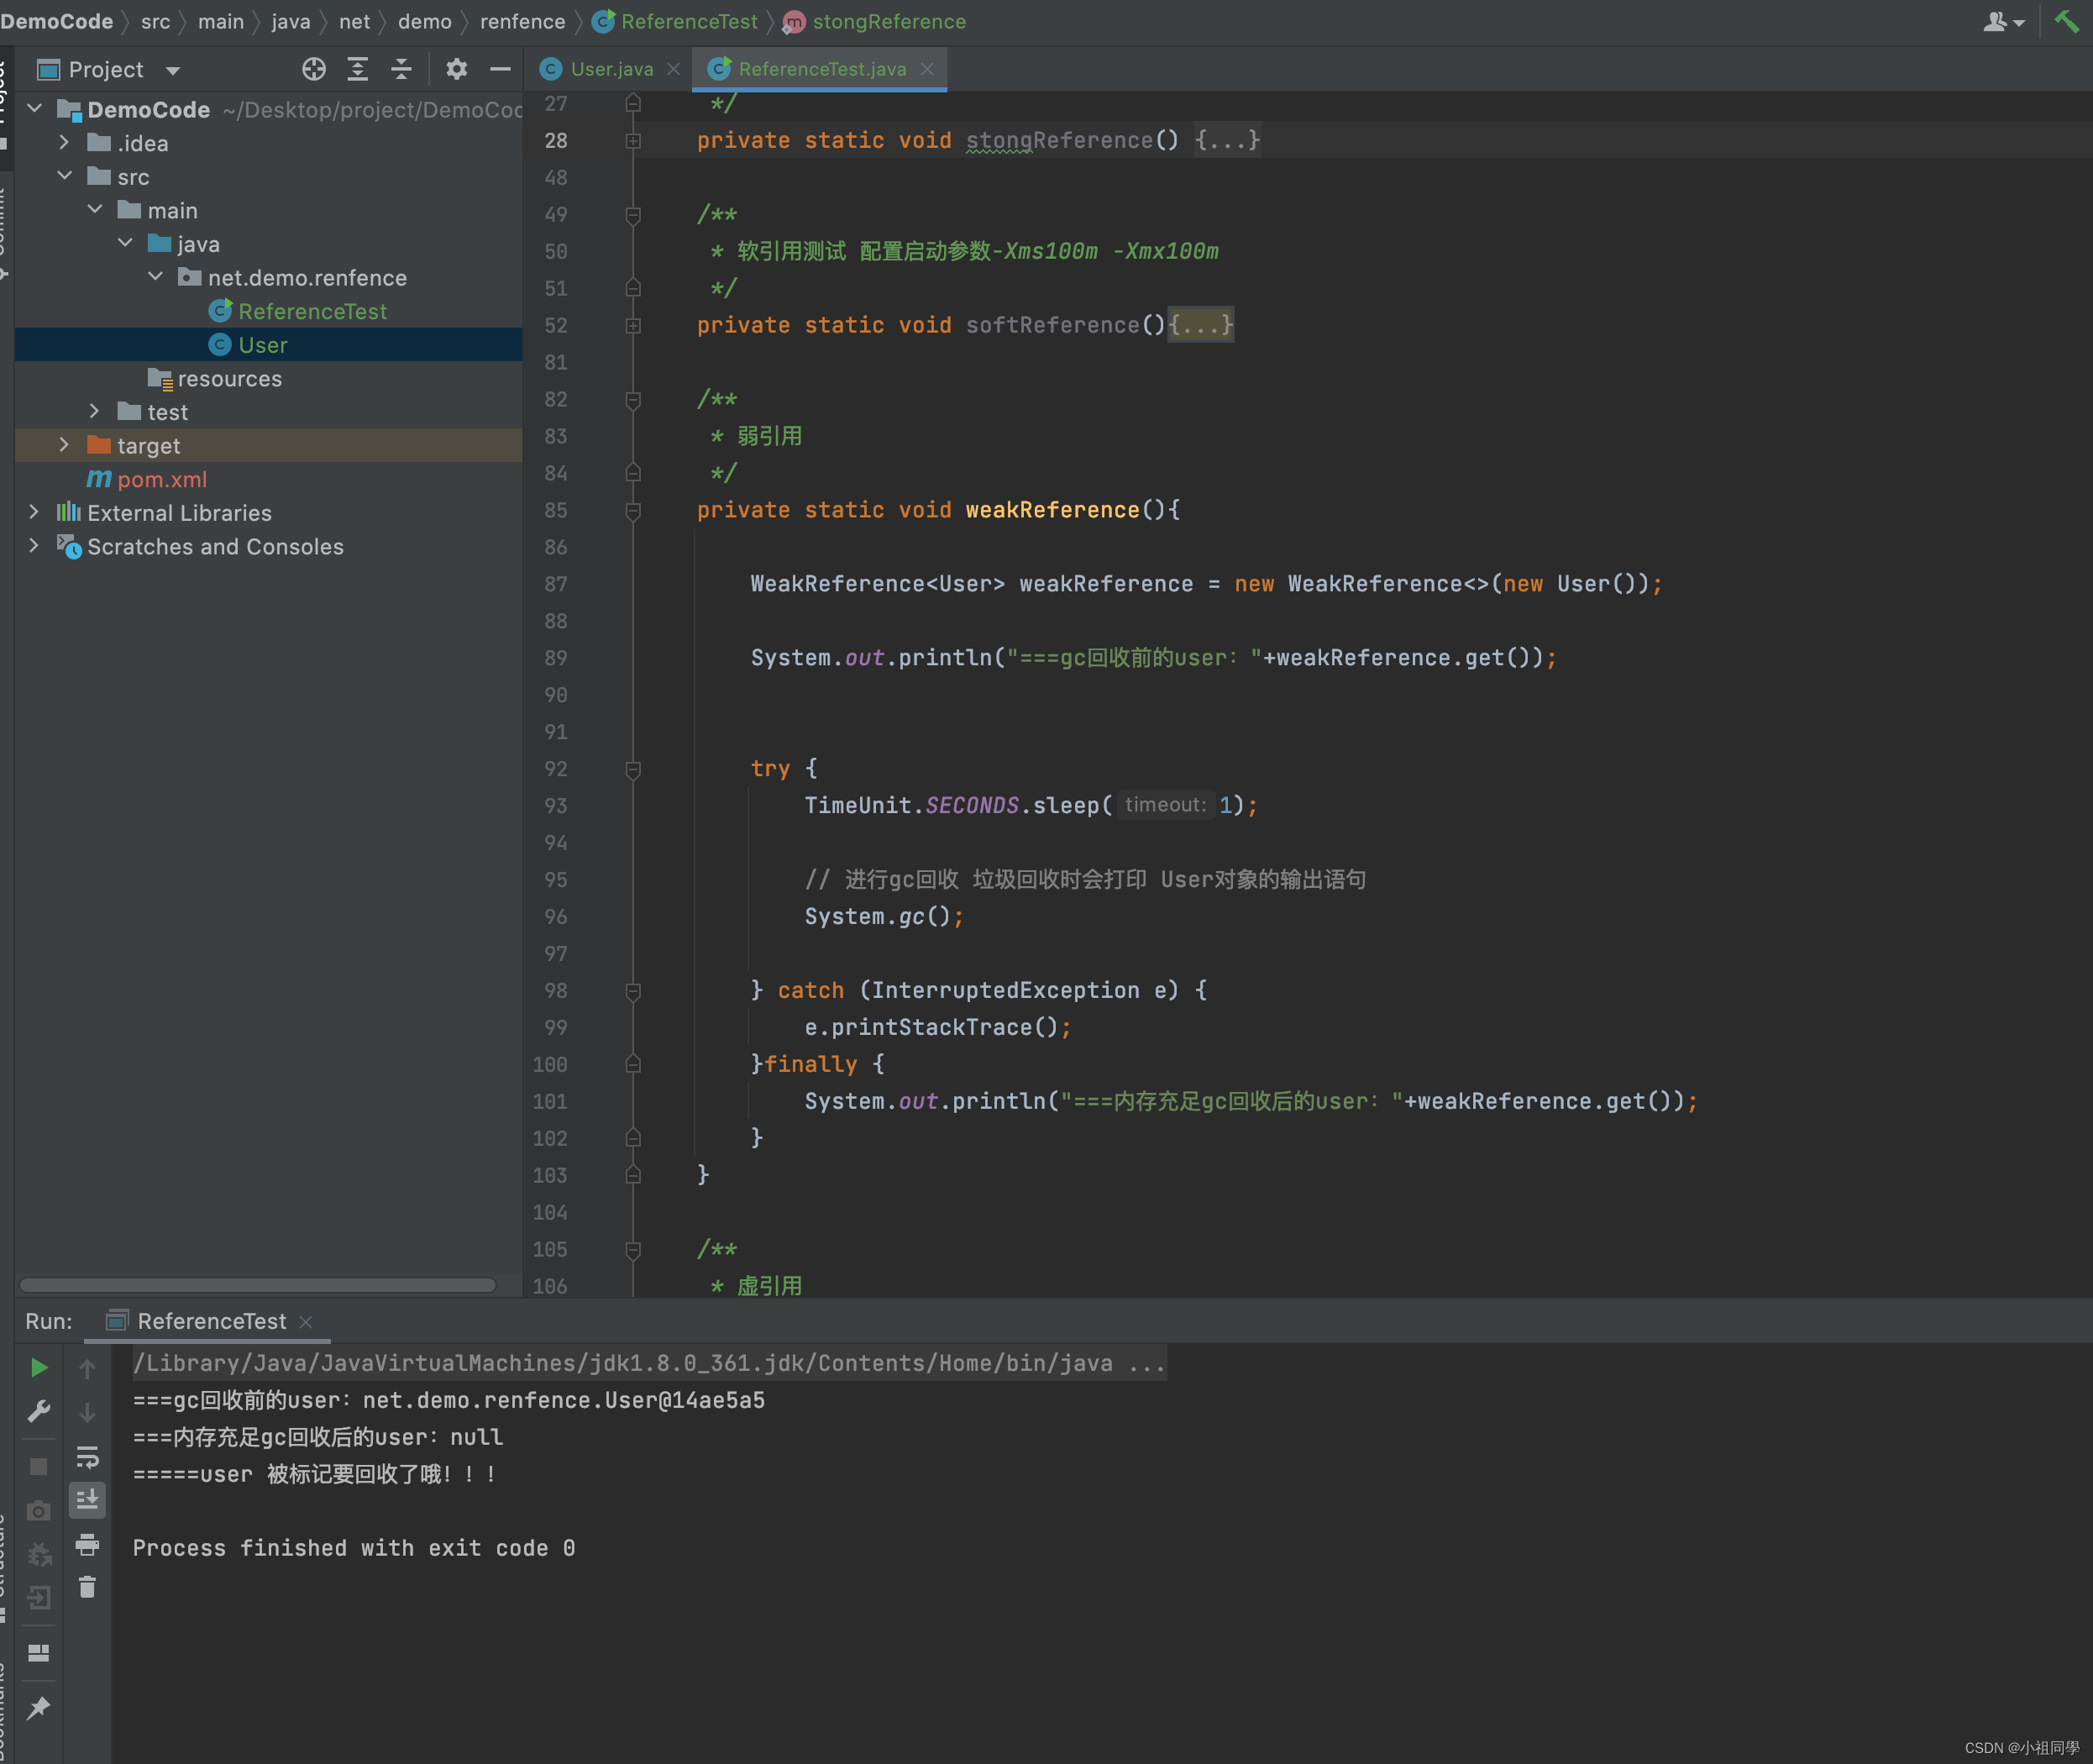Click the green Rerun button in Run panel
The image size is (2093, 1764).
39,1367
